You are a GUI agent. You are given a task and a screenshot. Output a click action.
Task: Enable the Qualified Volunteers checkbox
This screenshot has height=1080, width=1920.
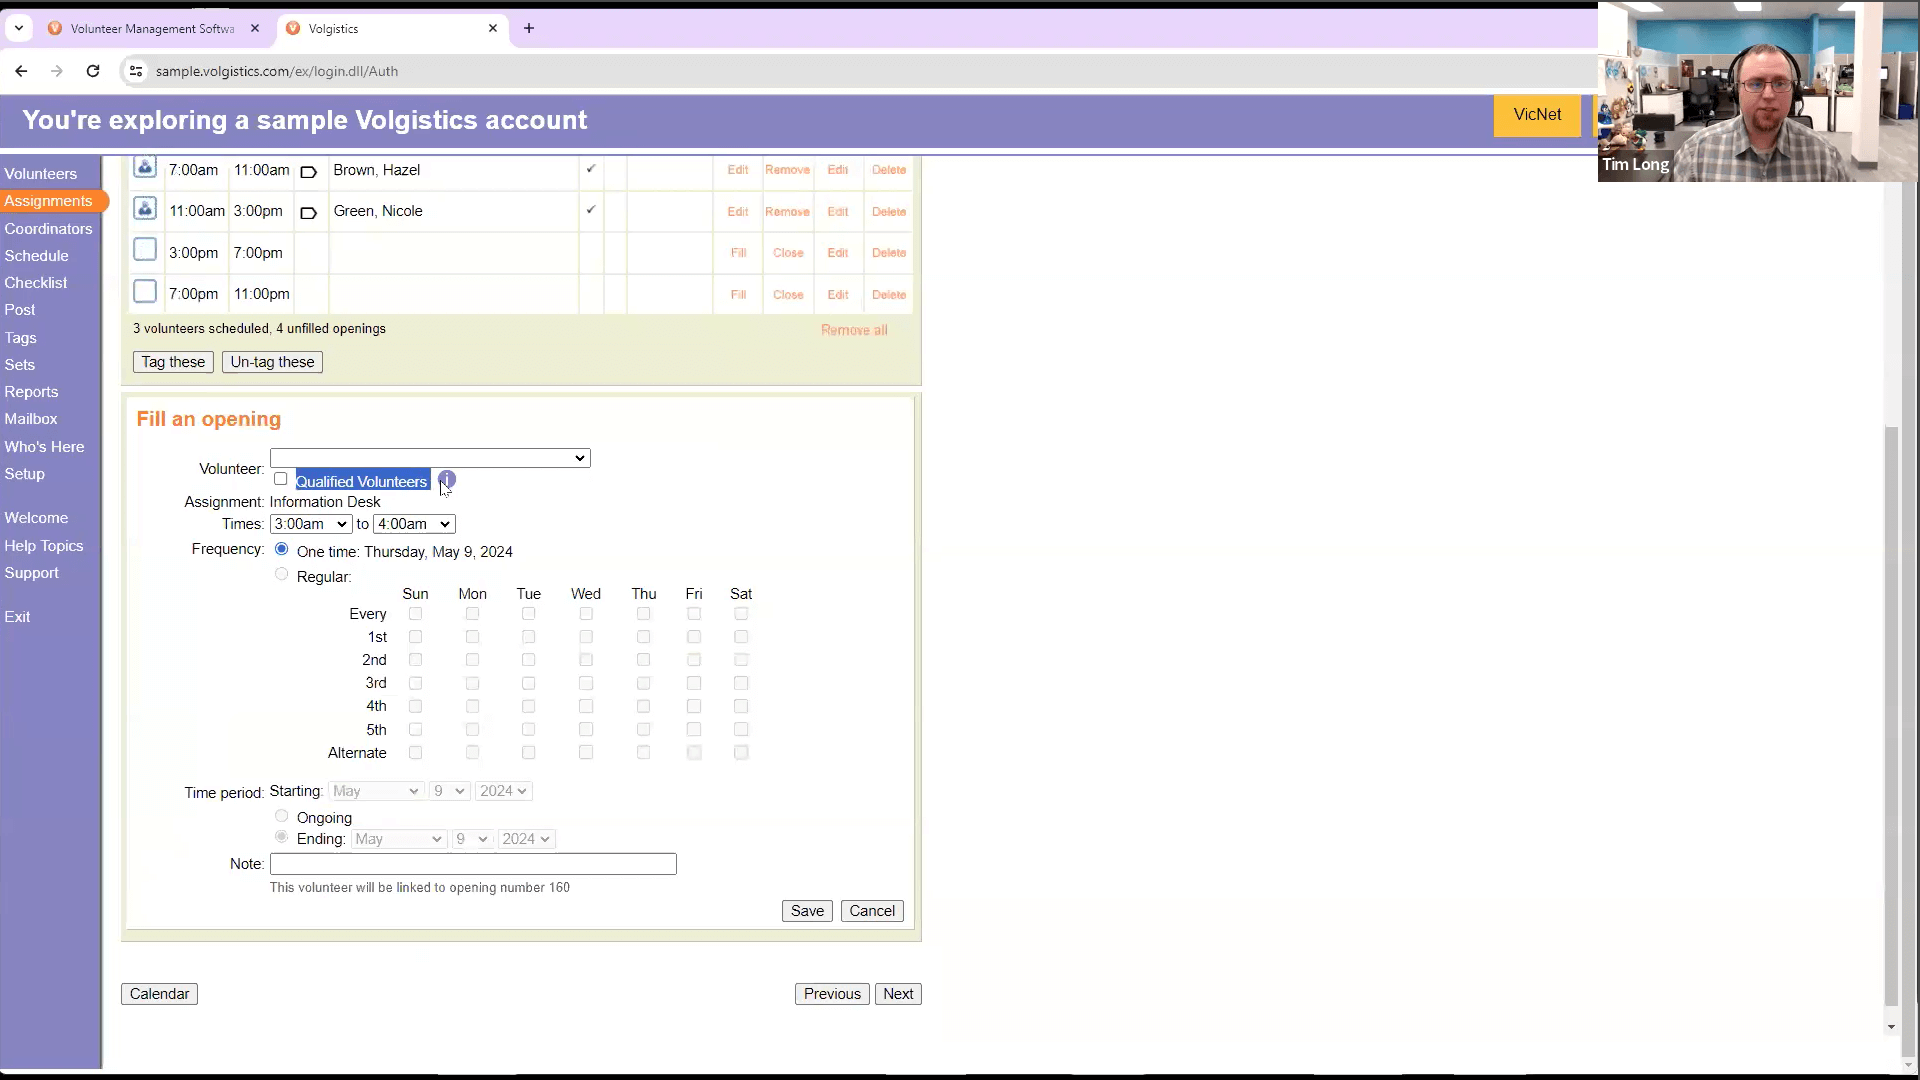point(281,479)
